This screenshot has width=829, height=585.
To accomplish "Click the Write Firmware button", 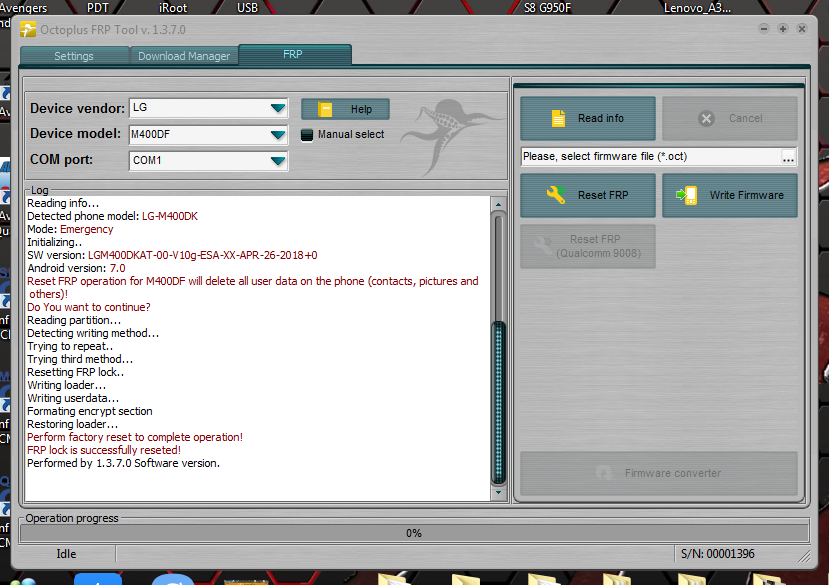I will pyautogui.click(x=730, y=195).
